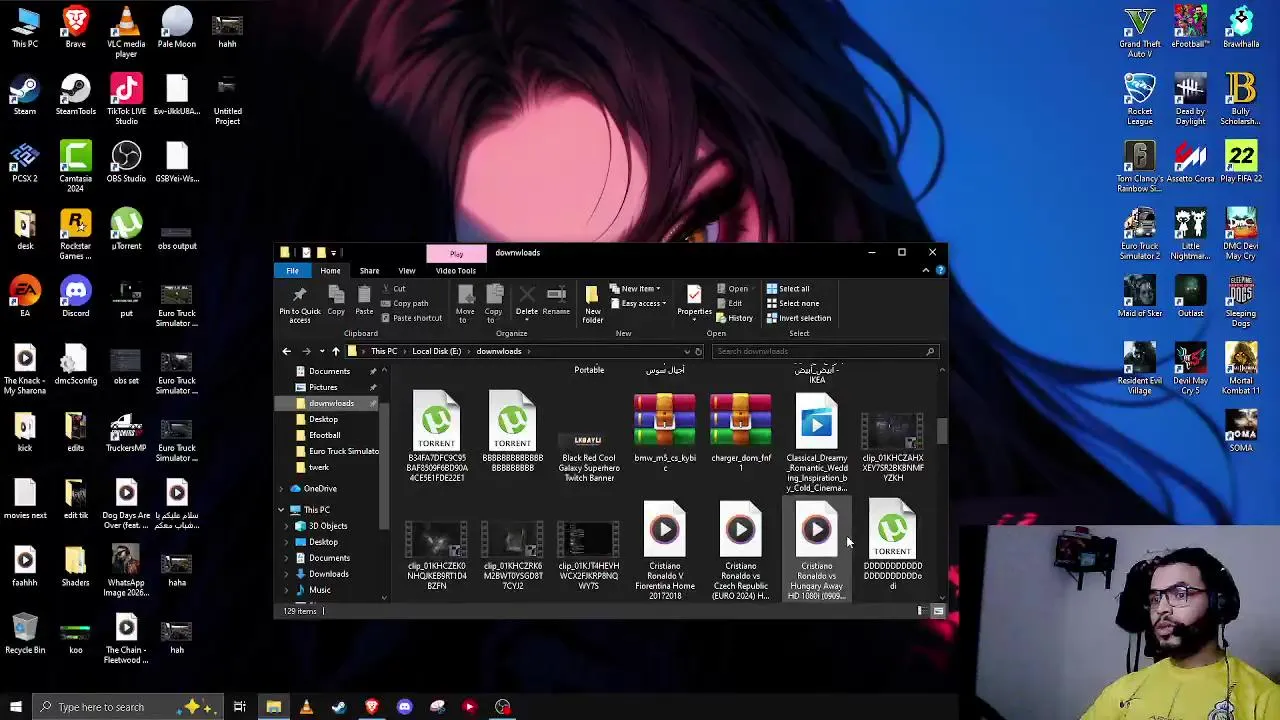Go up one folder level arrow
The image size is (1280, 720).
pos(336,351)
